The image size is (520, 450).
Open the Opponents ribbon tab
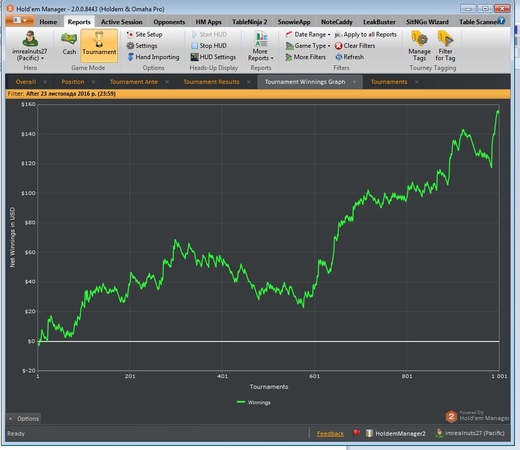[169, 22]
